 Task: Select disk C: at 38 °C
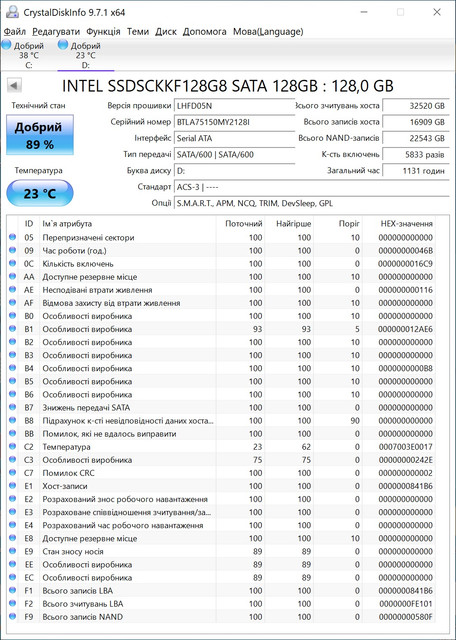[29, 55]
